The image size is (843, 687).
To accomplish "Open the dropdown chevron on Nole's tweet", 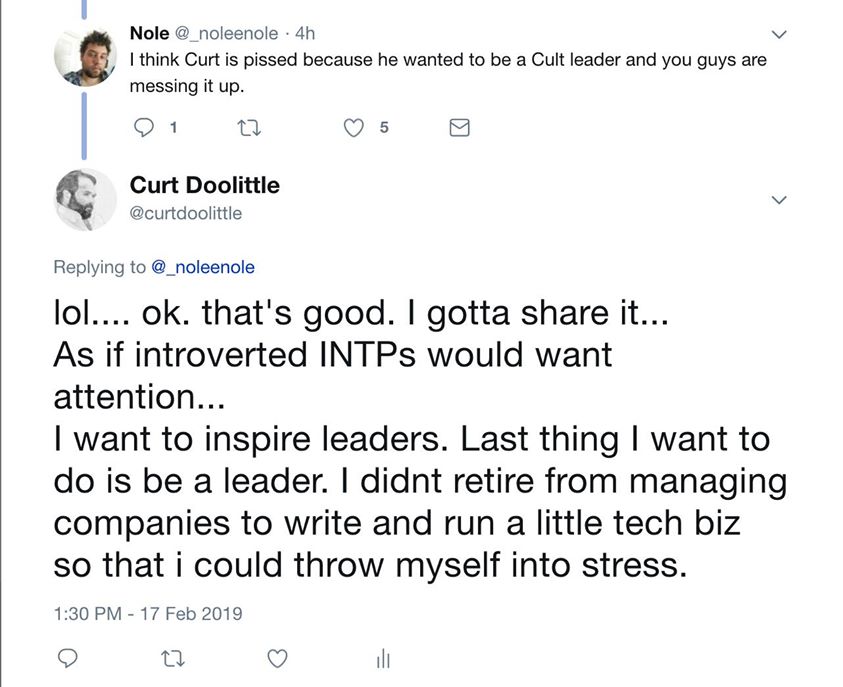I will [x=780, y=34].
